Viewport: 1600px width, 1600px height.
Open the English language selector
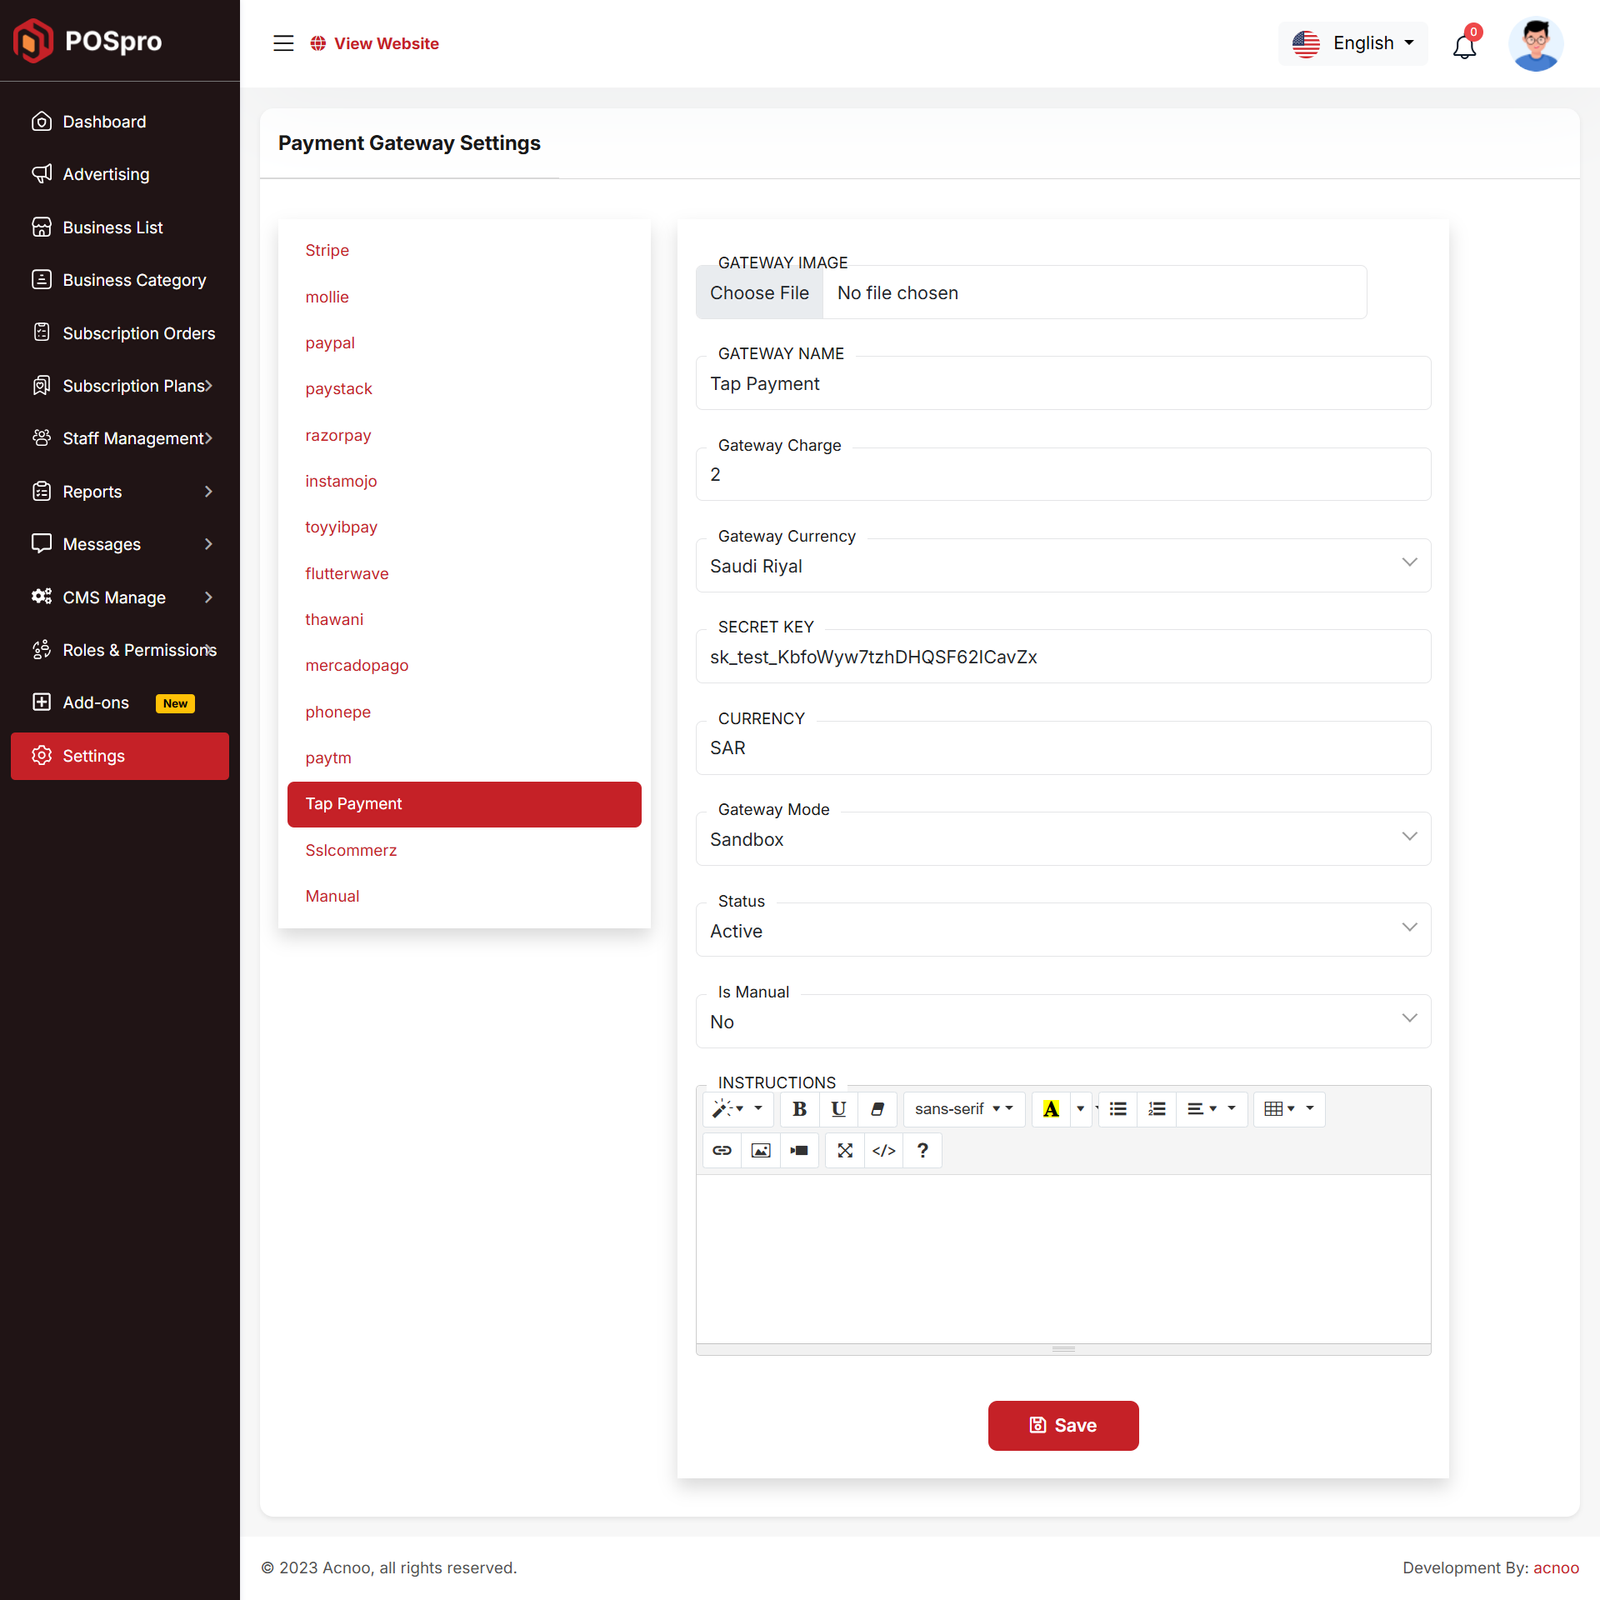click(1353, 43)
